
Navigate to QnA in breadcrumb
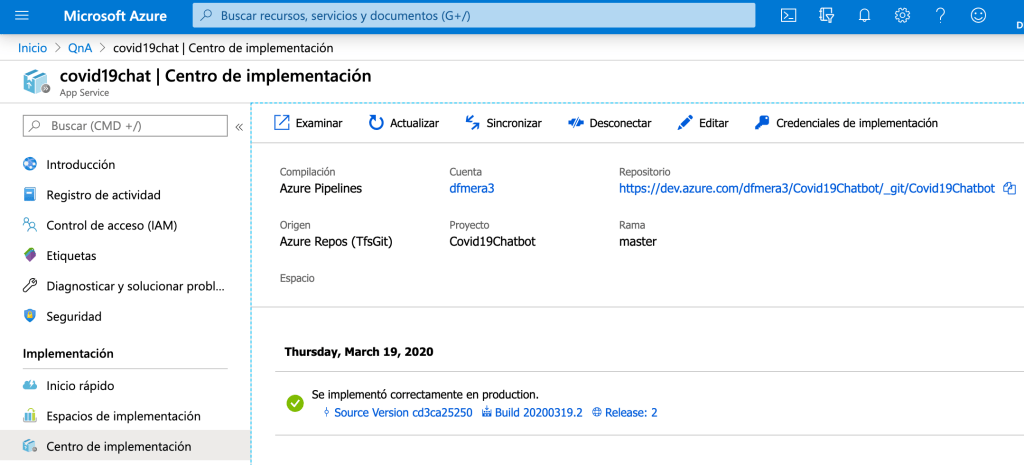pyautogui.click(x=80, y=48)
